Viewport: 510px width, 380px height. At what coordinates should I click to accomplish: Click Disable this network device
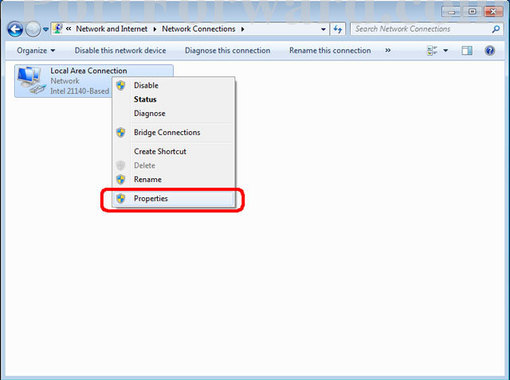[120, 51]
